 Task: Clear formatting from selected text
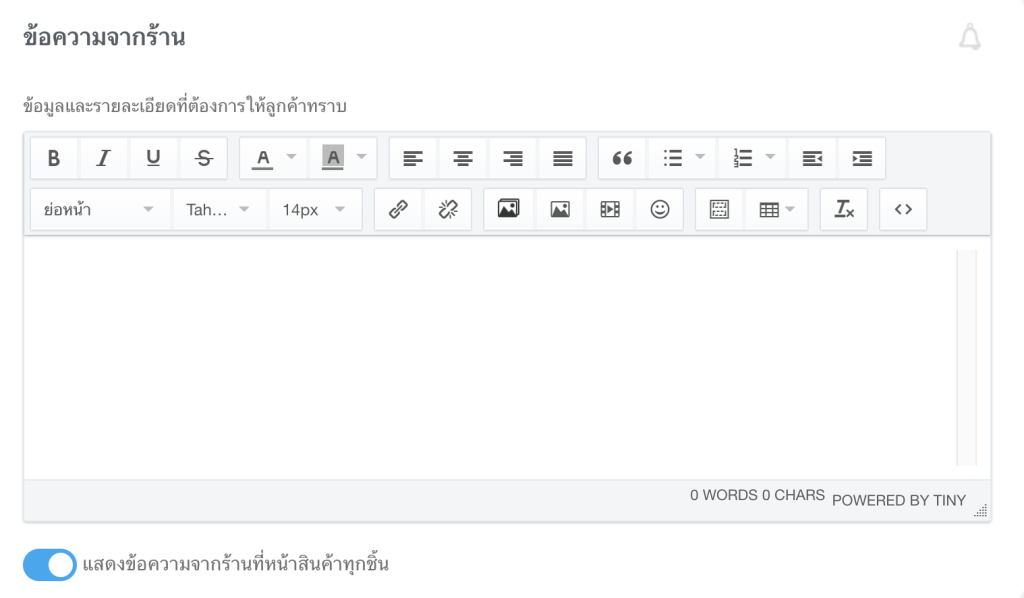click(844, 210)
